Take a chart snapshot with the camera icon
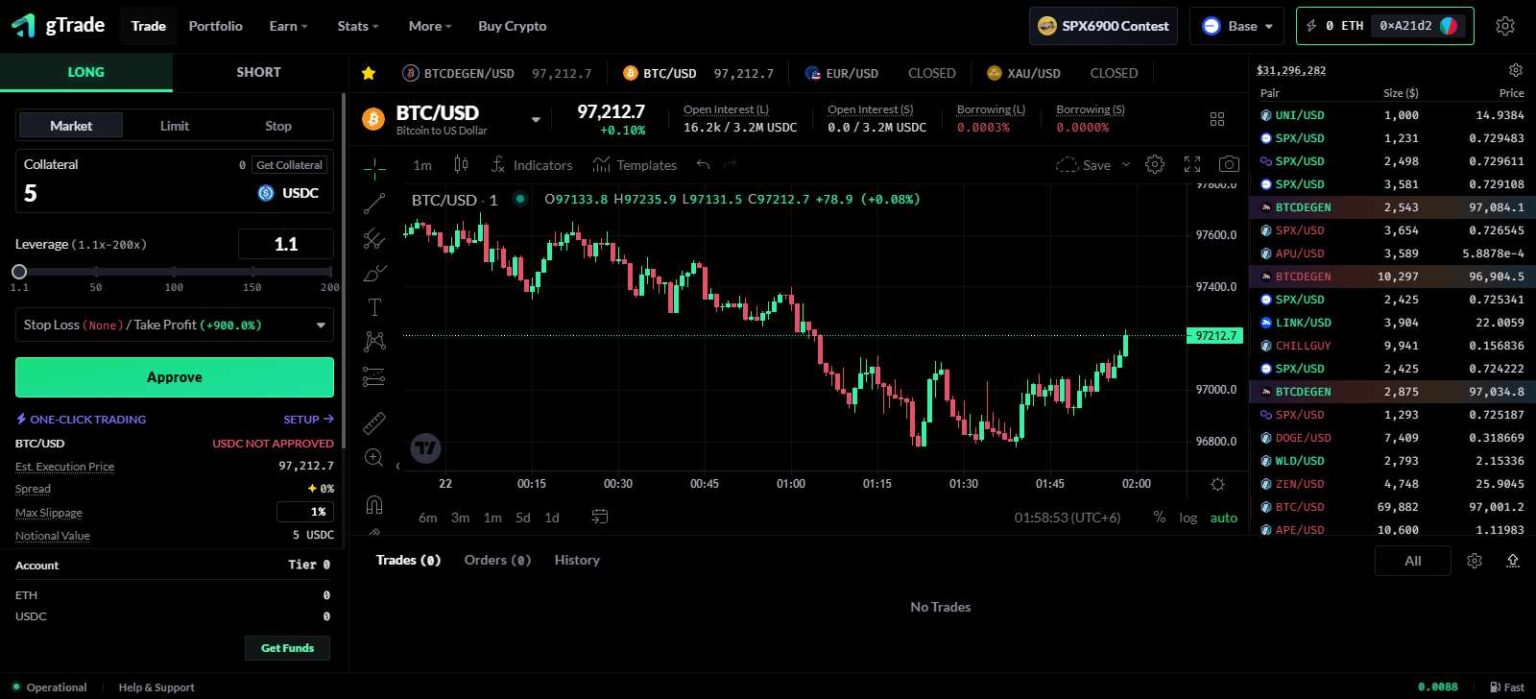The image size is (1536, 699). (1229, 164)
